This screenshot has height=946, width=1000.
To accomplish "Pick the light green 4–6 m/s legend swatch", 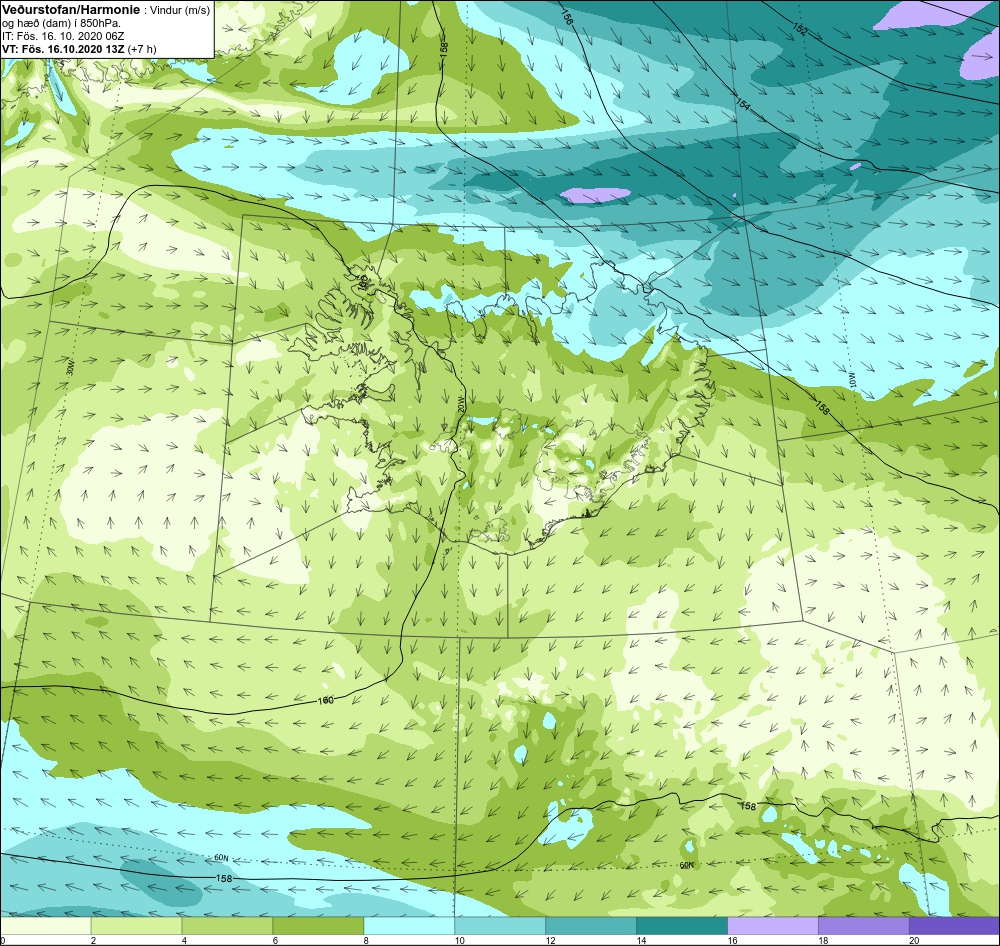I will click(228, 926).
